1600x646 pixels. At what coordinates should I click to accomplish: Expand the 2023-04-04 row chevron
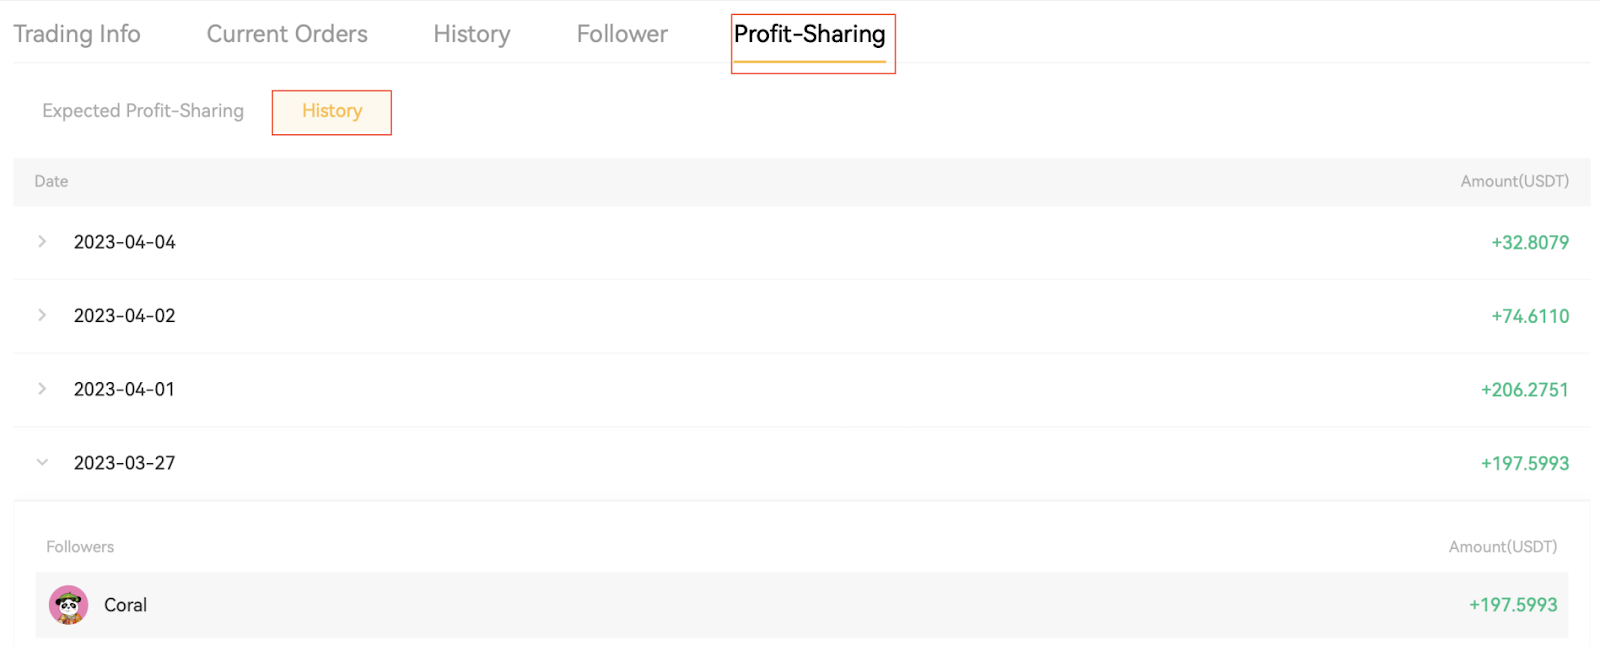[42, 242]
